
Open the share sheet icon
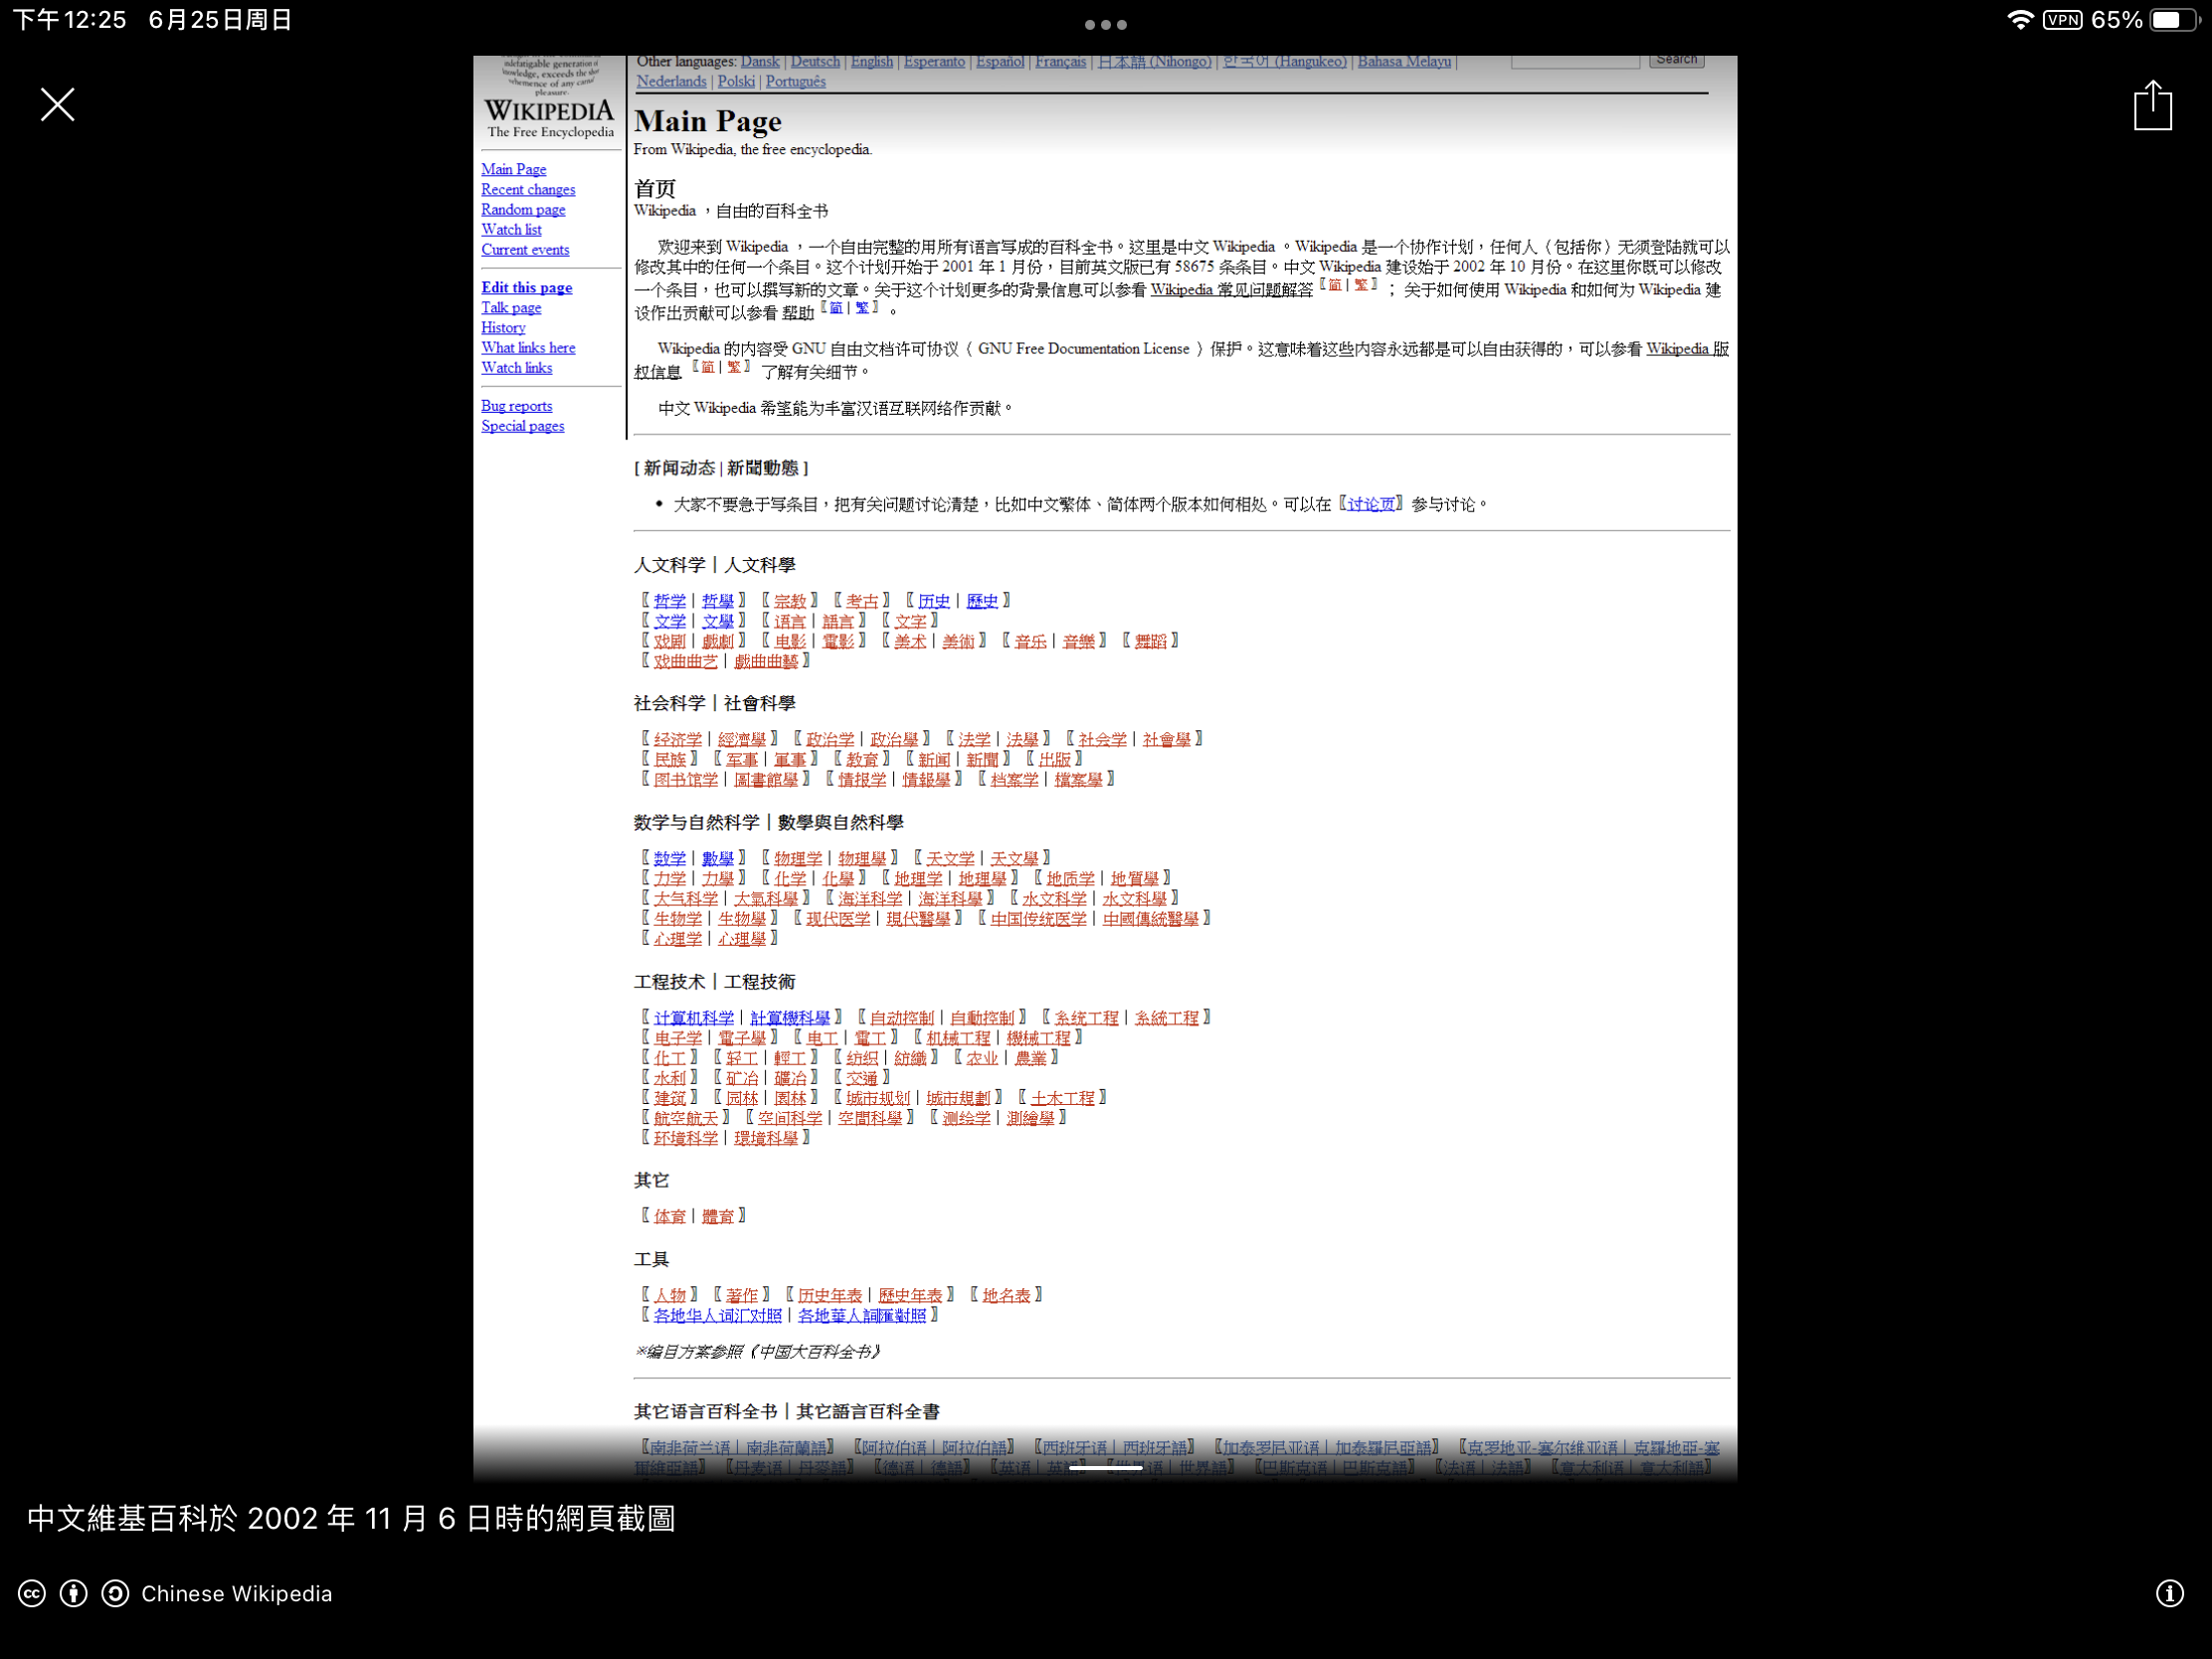(x=2152, y=104)
